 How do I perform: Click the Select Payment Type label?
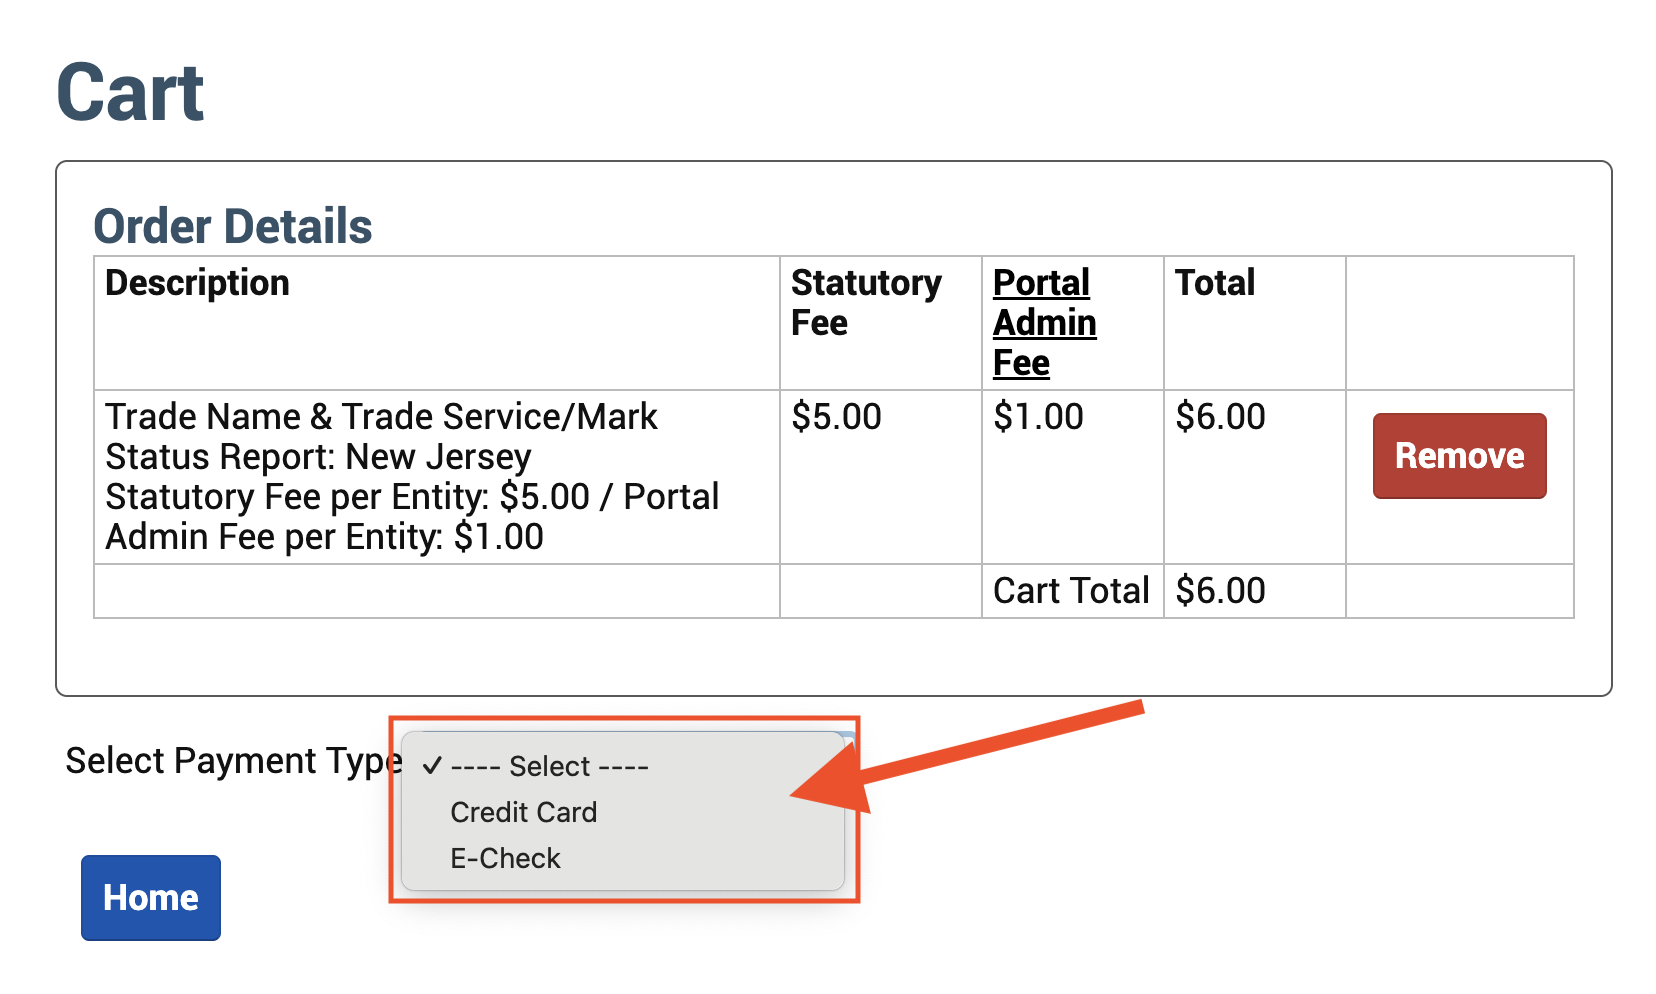[x=234, y=761]
